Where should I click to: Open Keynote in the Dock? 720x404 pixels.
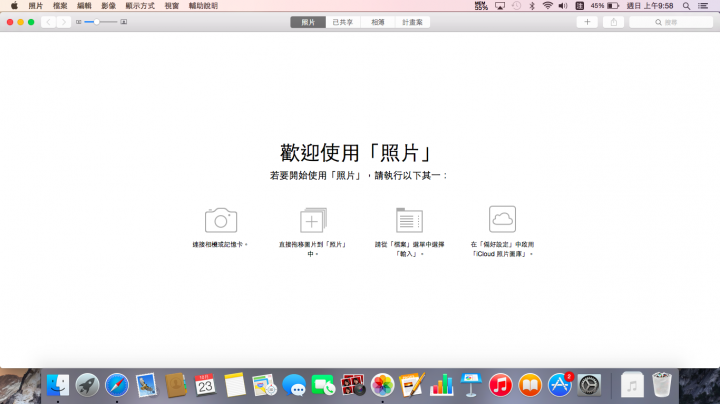(471, 385)
